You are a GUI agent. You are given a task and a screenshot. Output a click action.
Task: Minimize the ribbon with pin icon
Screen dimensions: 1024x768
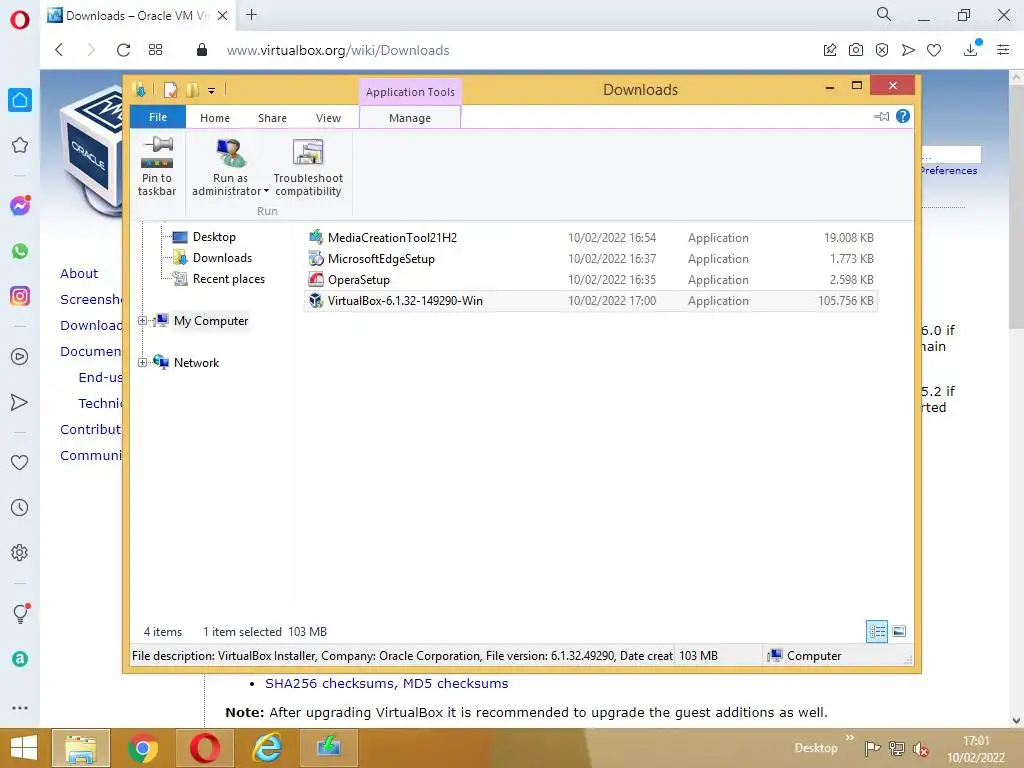tap(882, 116)
